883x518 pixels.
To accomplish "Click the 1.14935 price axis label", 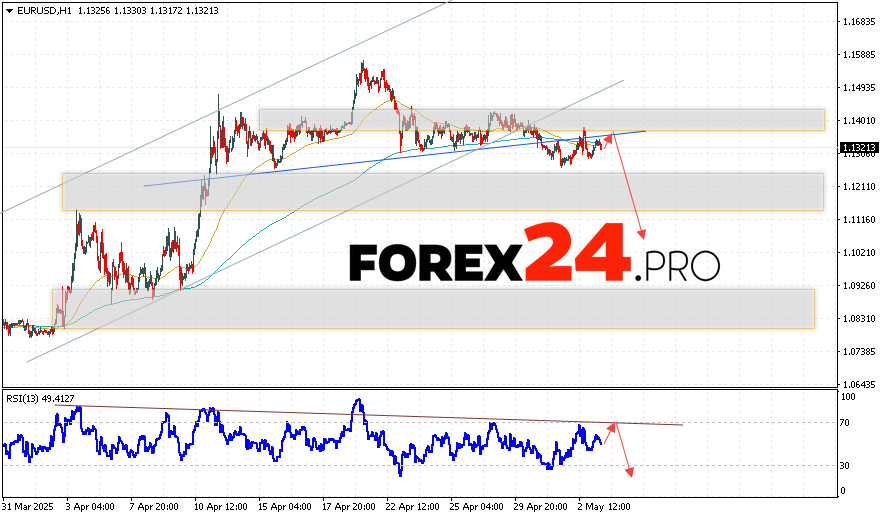I will 859,88.
